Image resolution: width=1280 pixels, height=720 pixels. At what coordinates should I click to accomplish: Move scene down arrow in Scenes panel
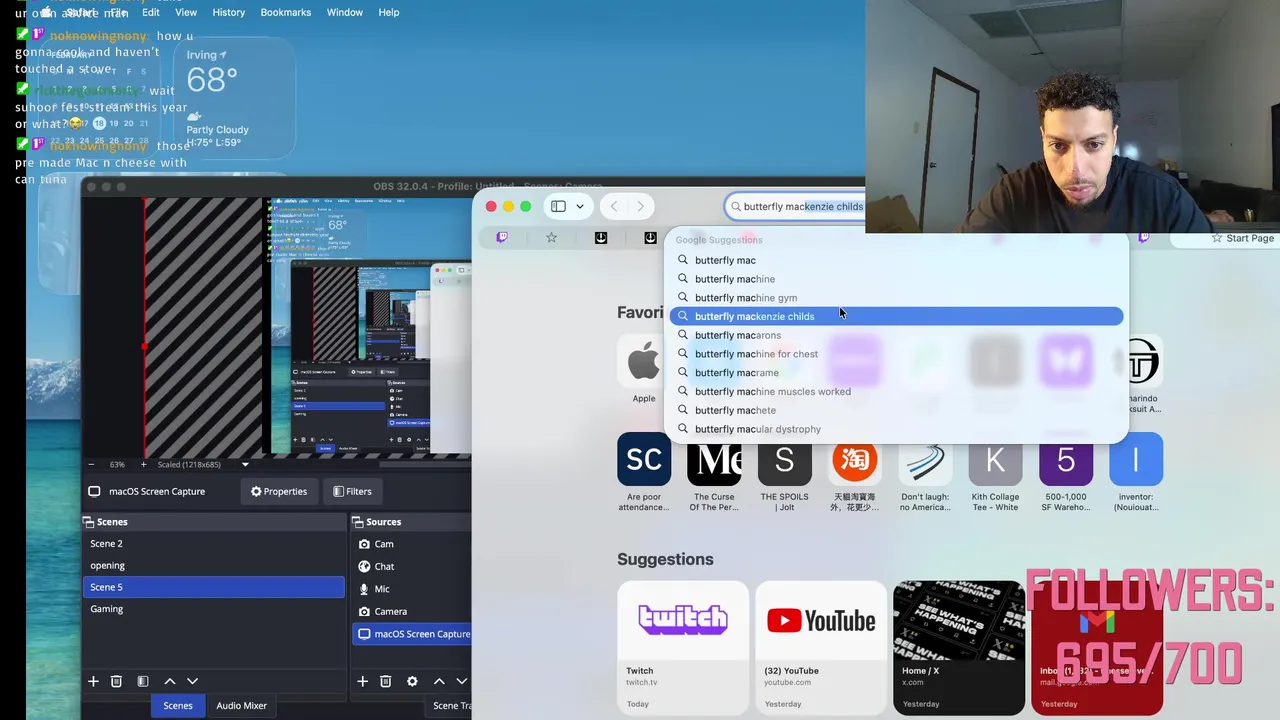pyautogui.click(x=192, y=681)
